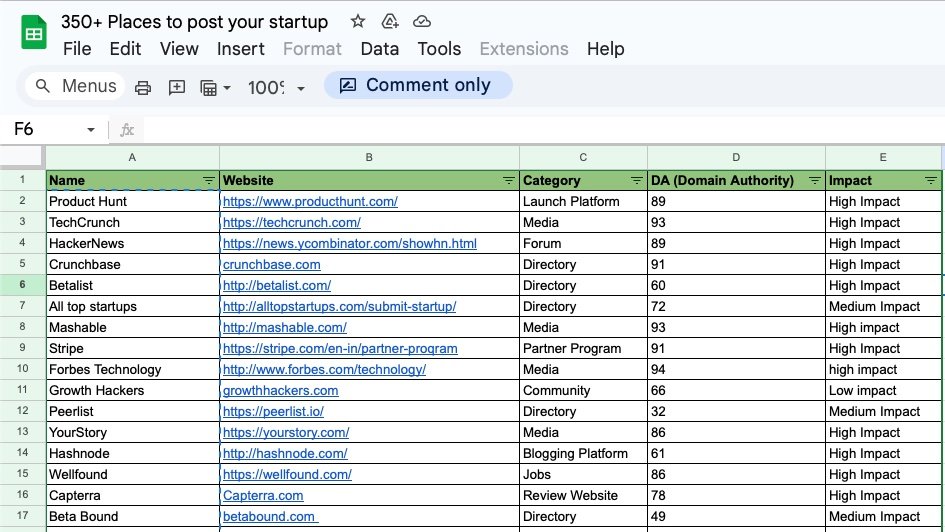Select the 'Review Website' category cell
Viewport: 945px width, 532px height.
coord(583,496)
